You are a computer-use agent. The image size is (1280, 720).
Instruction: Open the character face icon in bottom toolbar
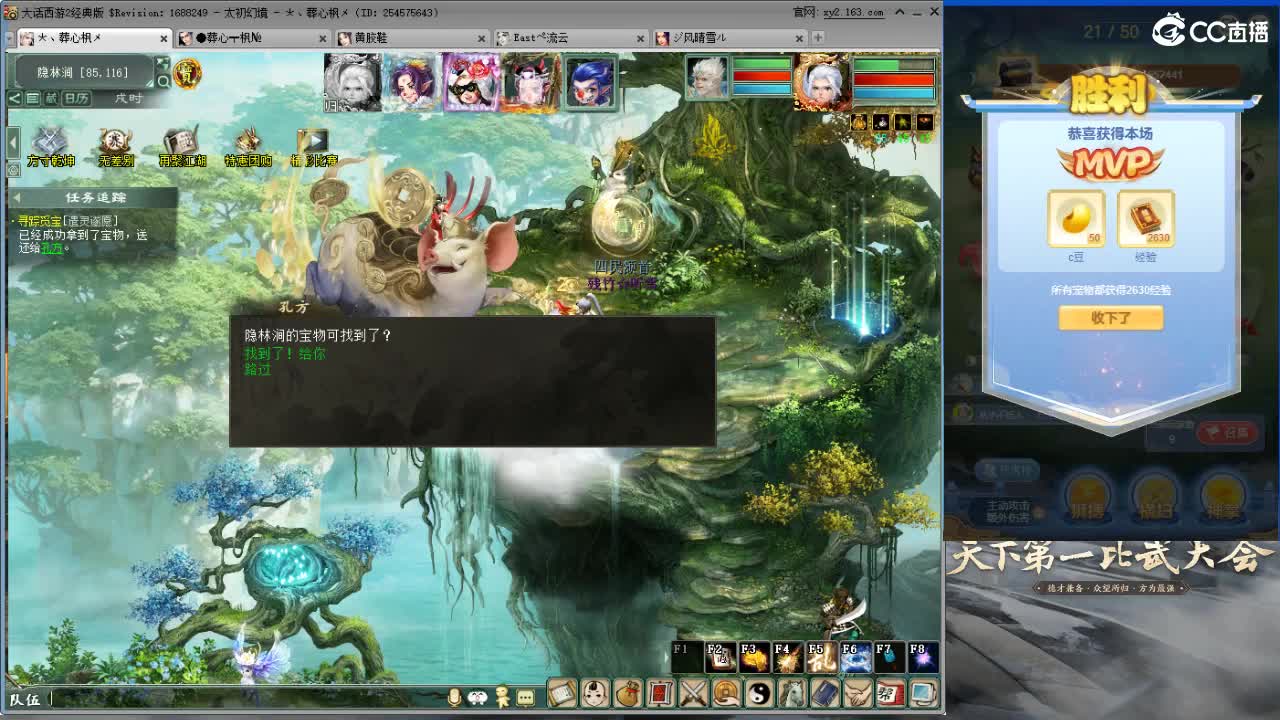coord(596,693)
